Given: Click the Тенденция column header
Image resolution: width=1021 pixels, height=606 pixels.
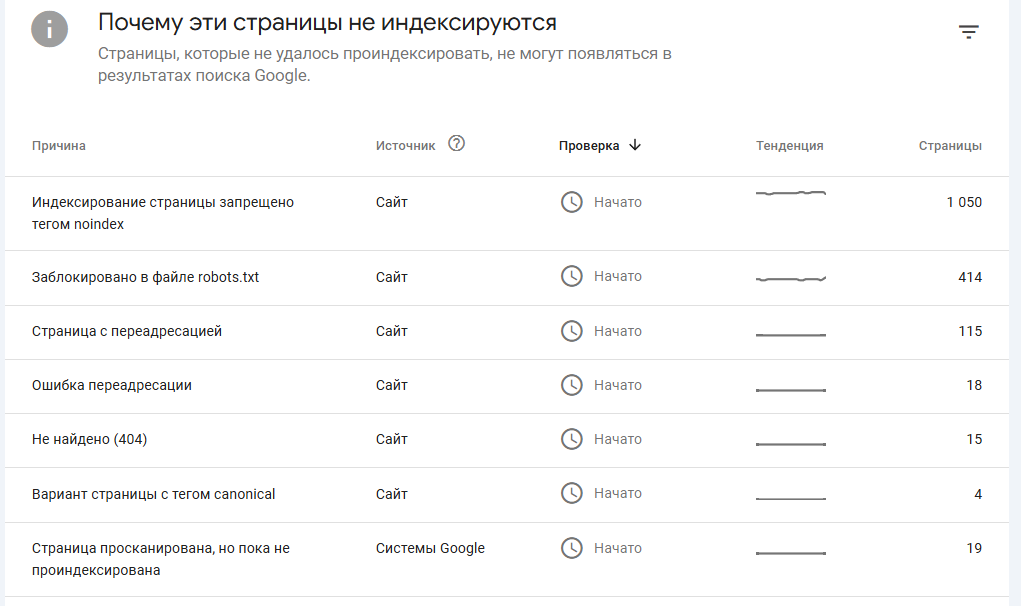Looking at the screenshot, I should (x=789, y=146).
